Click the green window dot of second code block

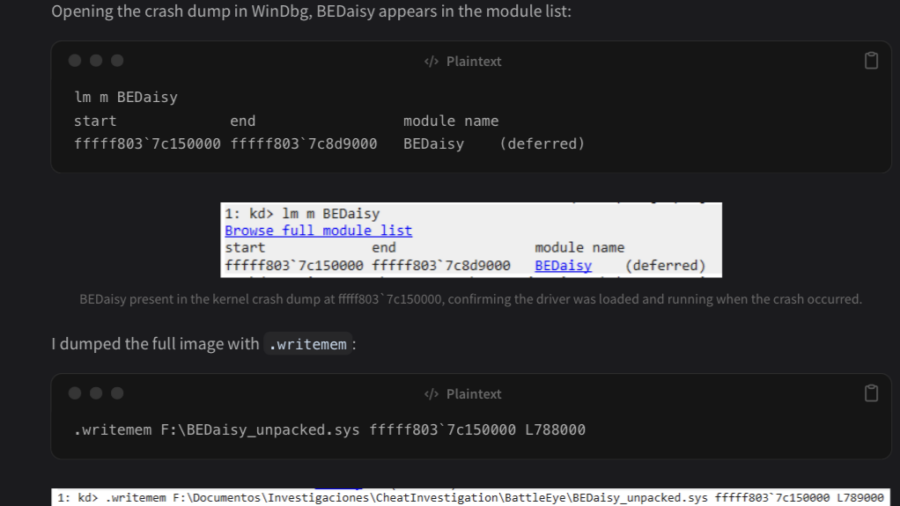point(117,394)
